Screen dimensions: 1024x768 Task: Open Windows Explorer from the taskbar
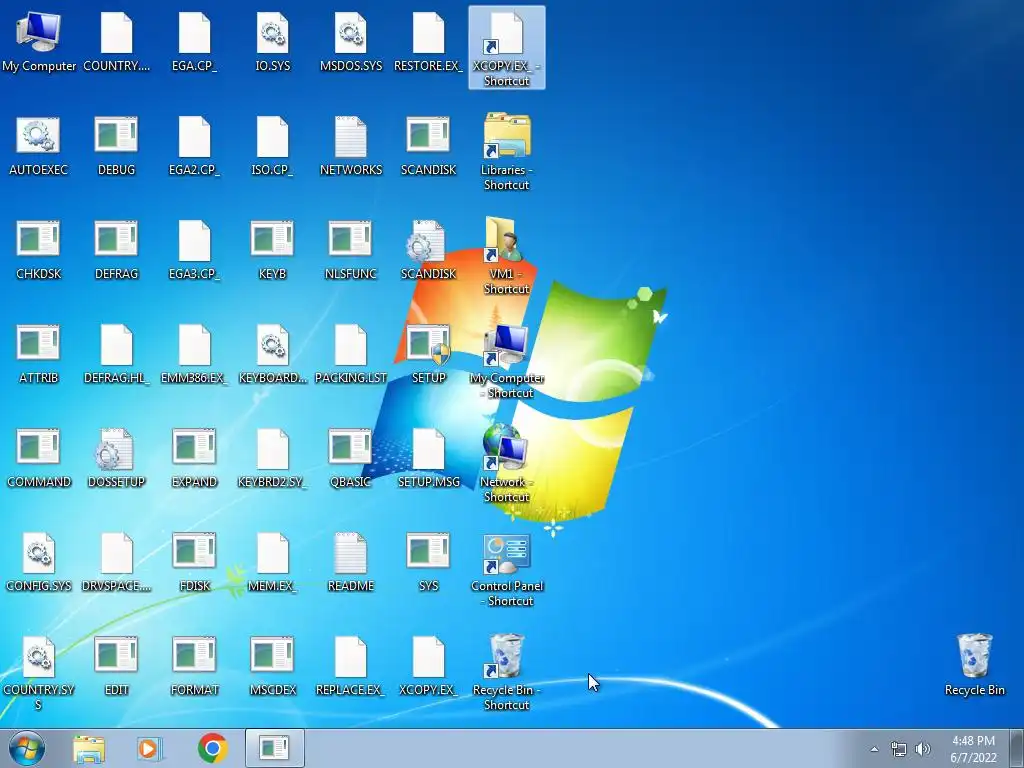(89, 749)
